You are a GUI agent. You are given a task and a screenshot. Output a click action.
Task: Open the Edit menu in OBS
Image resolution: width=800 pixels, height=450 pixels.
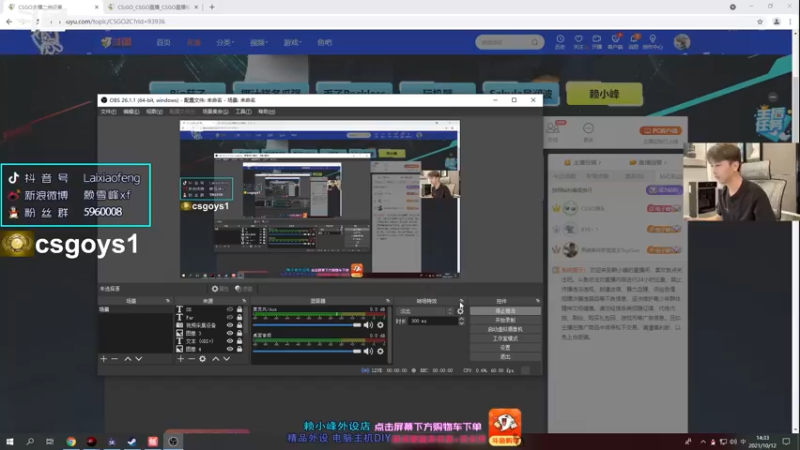[131, 112]
